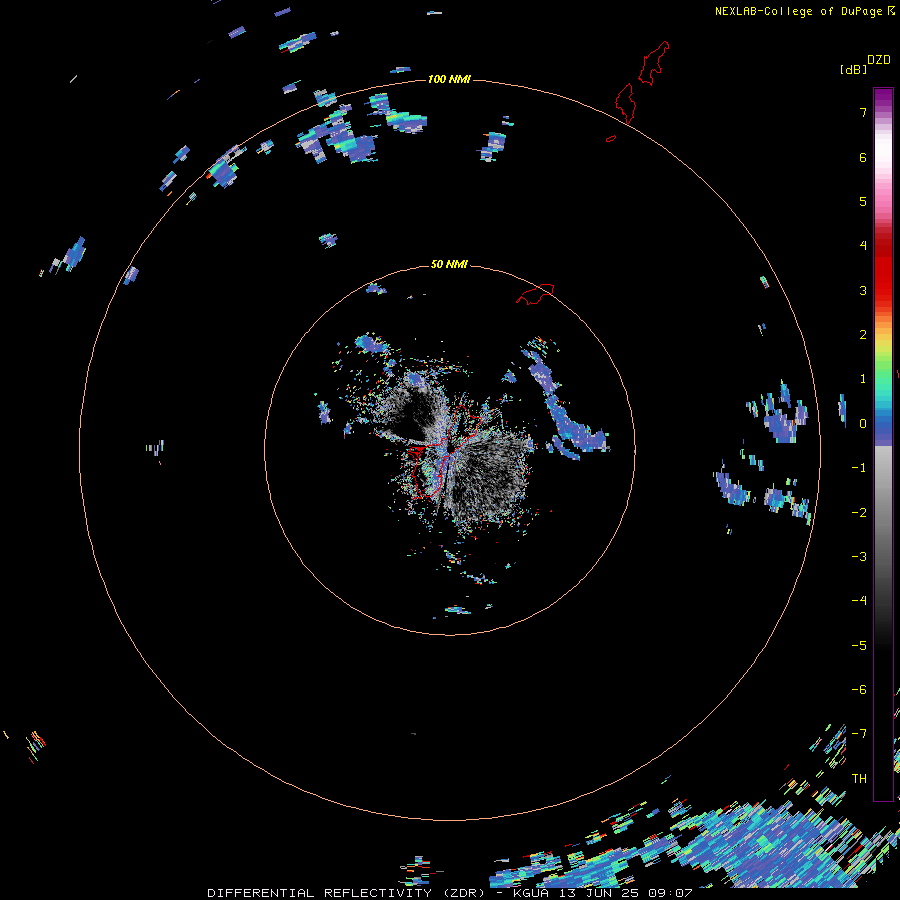Click the 0 dB tick label on scale
The image size is (900, 900).
click(x=863, y=424)
